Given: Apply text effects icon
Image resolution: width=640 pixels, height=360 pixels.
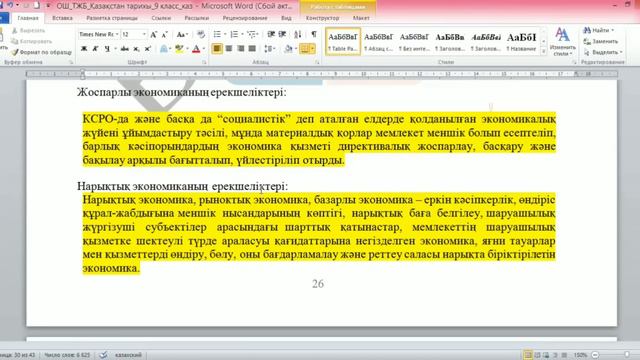Looking at the screenshot, I should [164, 49].
